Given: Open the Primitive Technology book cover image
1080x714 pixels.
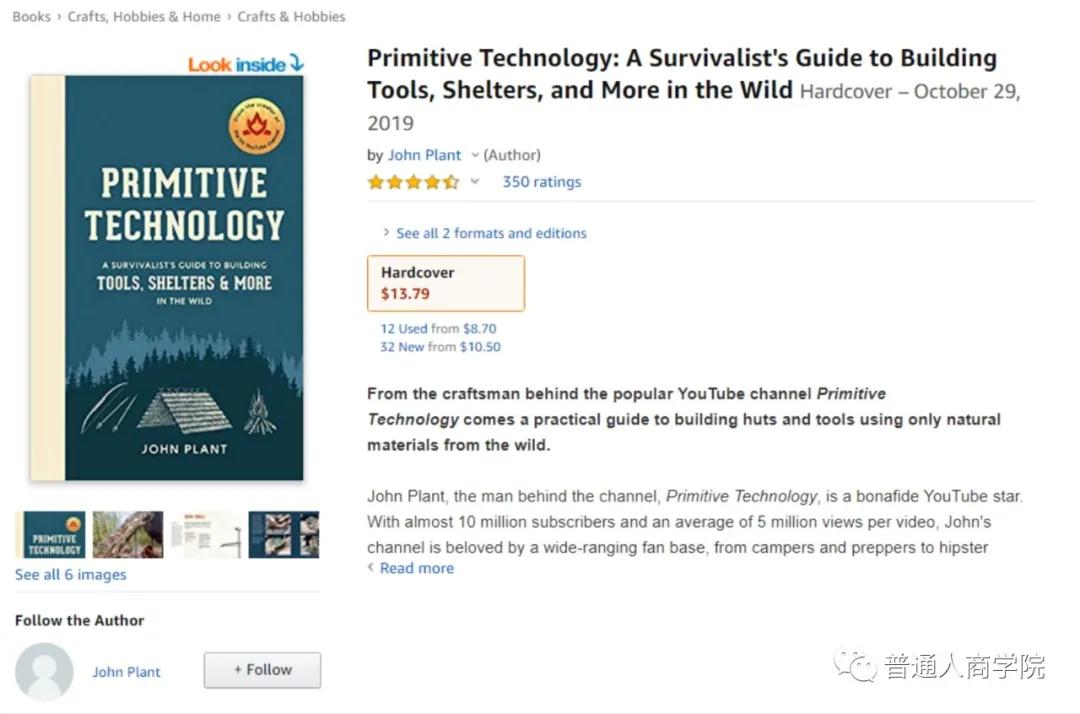Looking at the screenshot, I should point(167,278).
